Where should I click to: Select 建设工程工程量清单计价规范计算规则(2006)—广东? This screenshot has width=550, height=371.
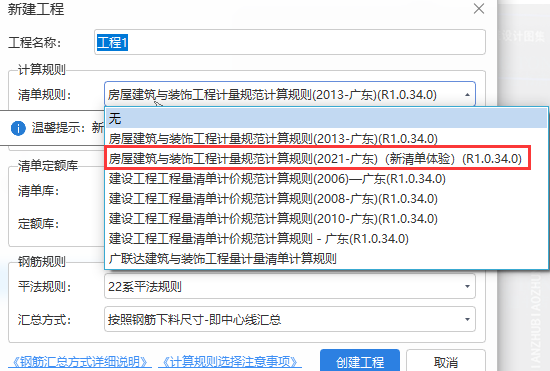[326, 178]
